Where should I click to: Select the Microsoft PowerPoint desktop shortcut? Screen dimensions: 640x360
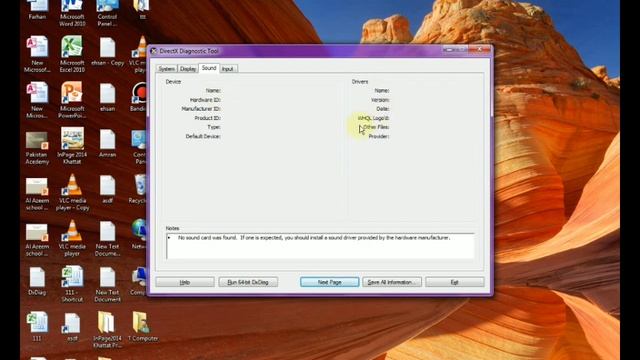click(72, 100)
